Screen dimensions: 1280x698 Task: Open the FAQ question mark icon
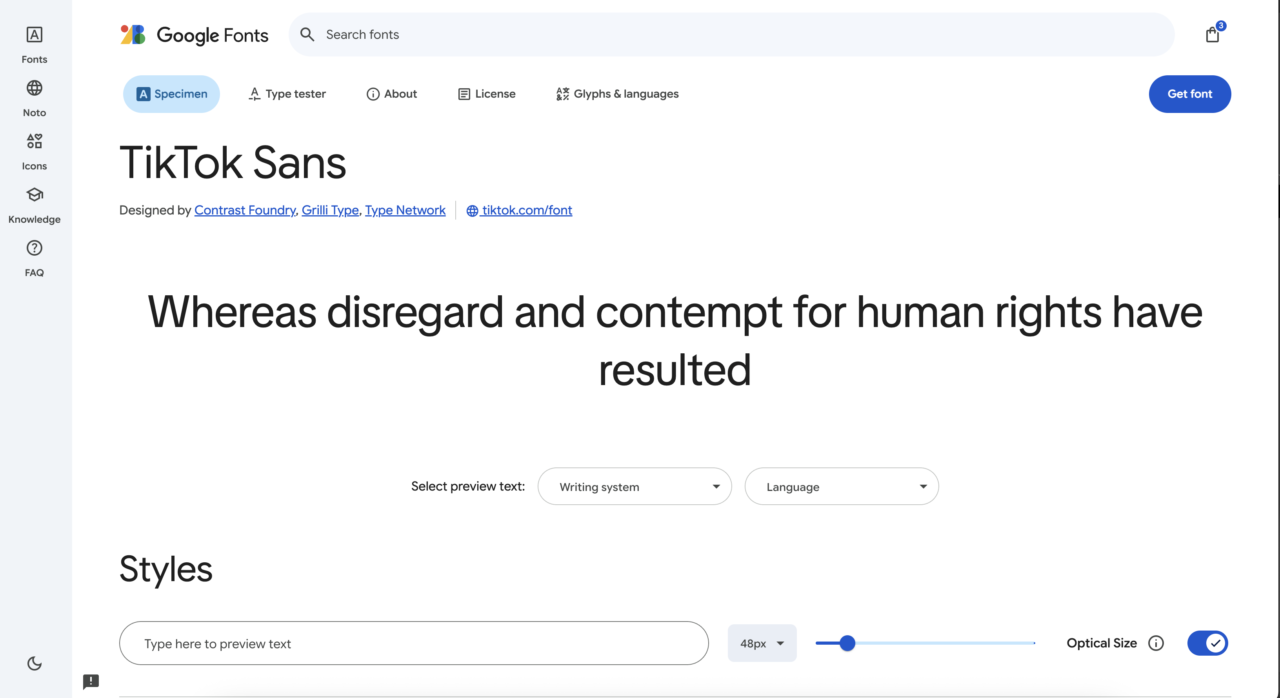34,258
